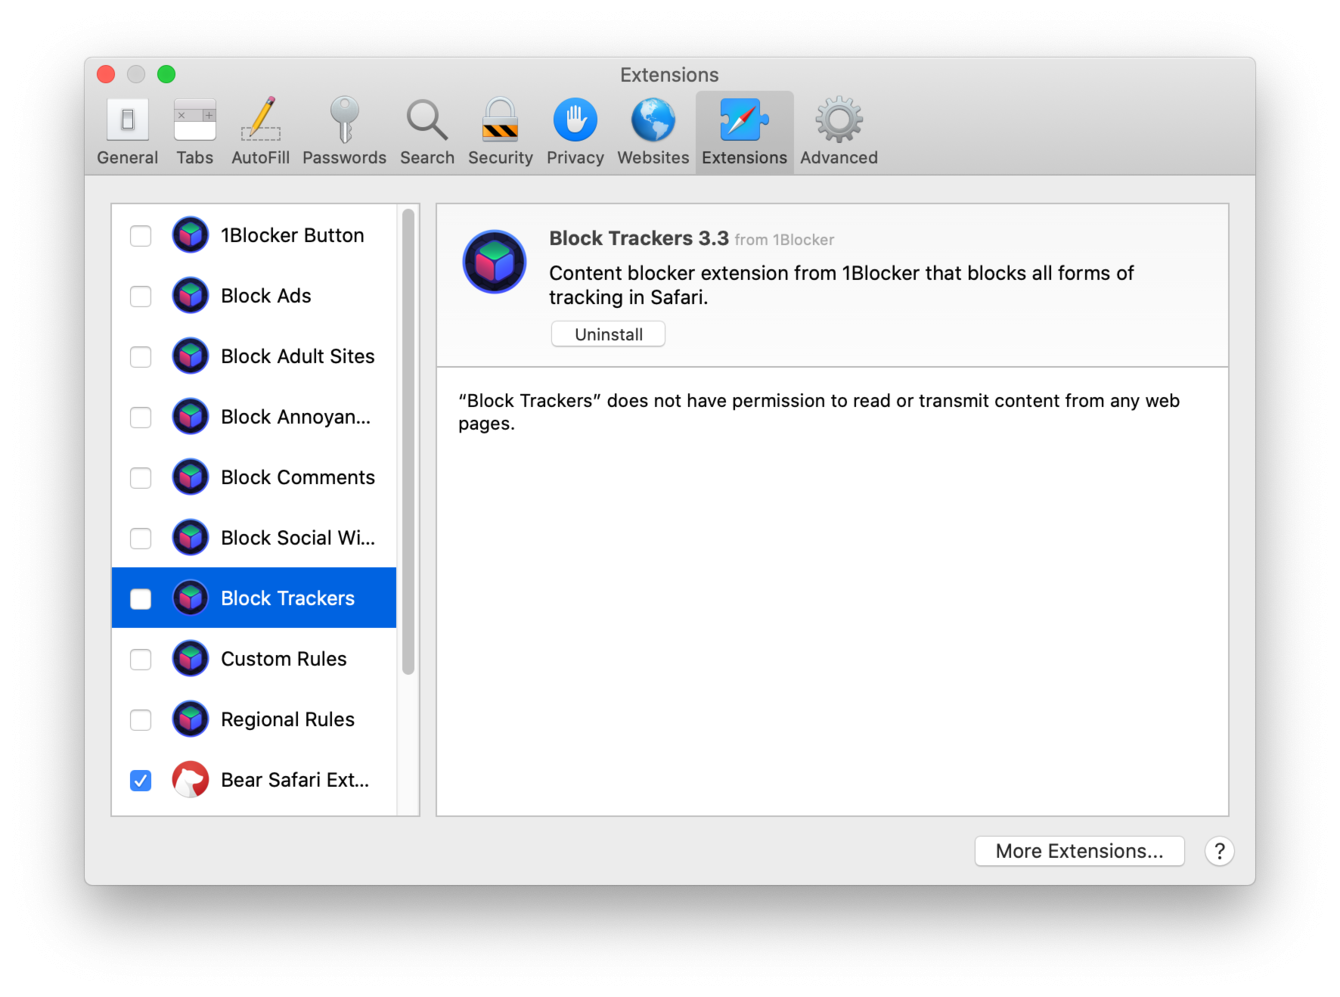Open Privacy hand icon
Screen dimensions: 1340x997
575,121
